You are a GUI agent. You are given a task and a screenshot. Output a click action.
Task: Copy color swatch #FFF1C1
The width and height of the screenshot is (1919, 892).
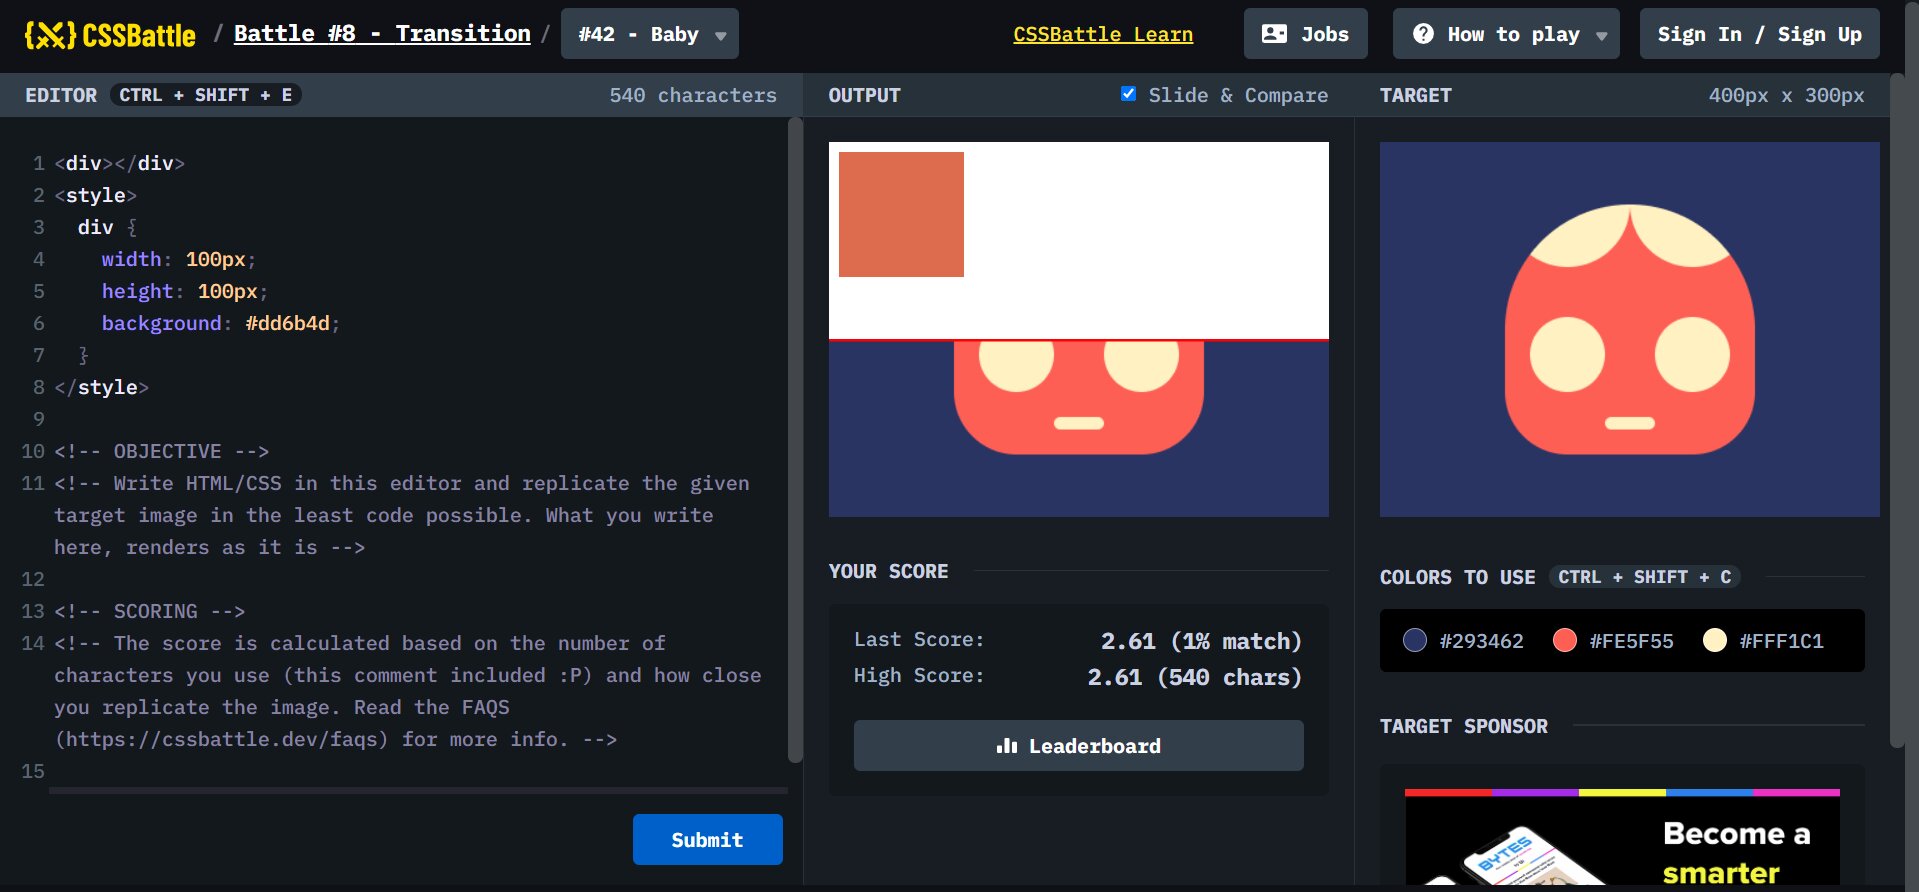1764,641
